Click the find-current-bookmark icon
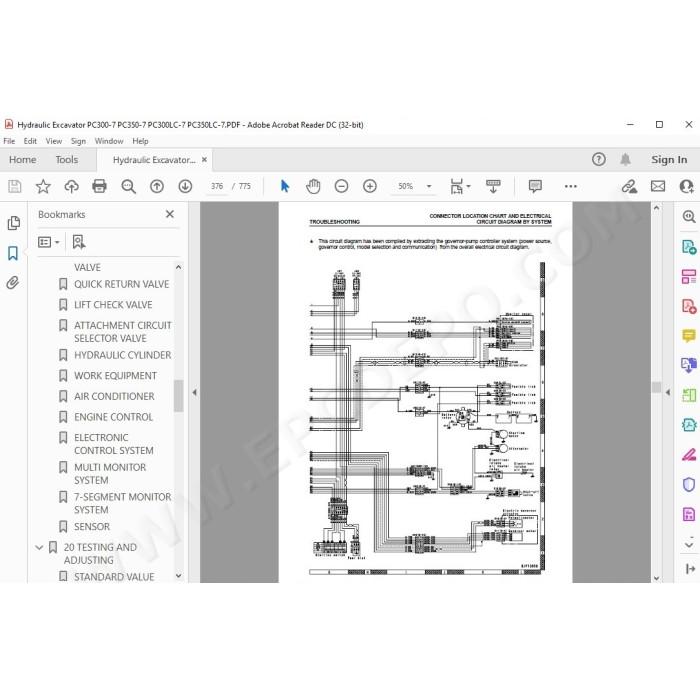The image size is (700, 700). [x=79, y=242]
